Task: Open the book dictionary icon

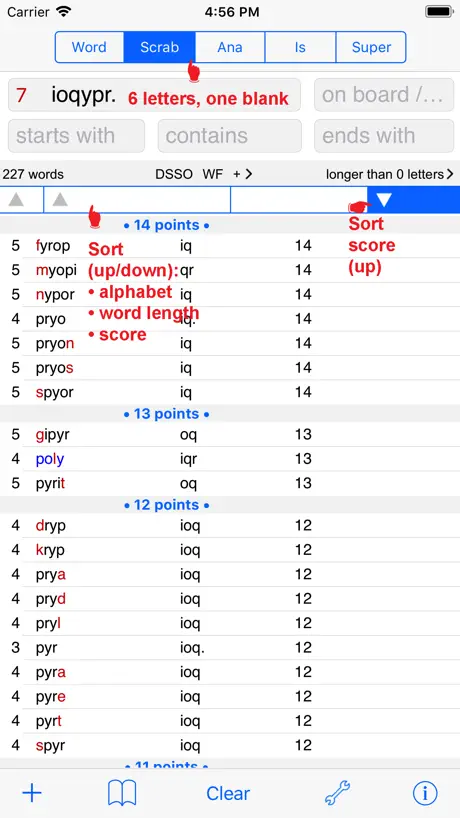Action: coord(122,793)
